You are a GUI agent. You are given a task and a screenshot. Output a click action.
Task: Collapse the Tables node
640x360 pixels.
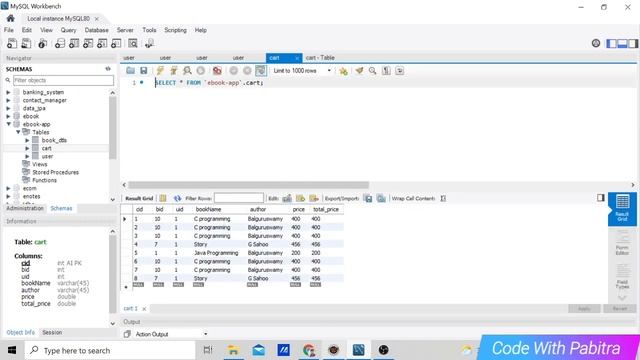[18, 132]
